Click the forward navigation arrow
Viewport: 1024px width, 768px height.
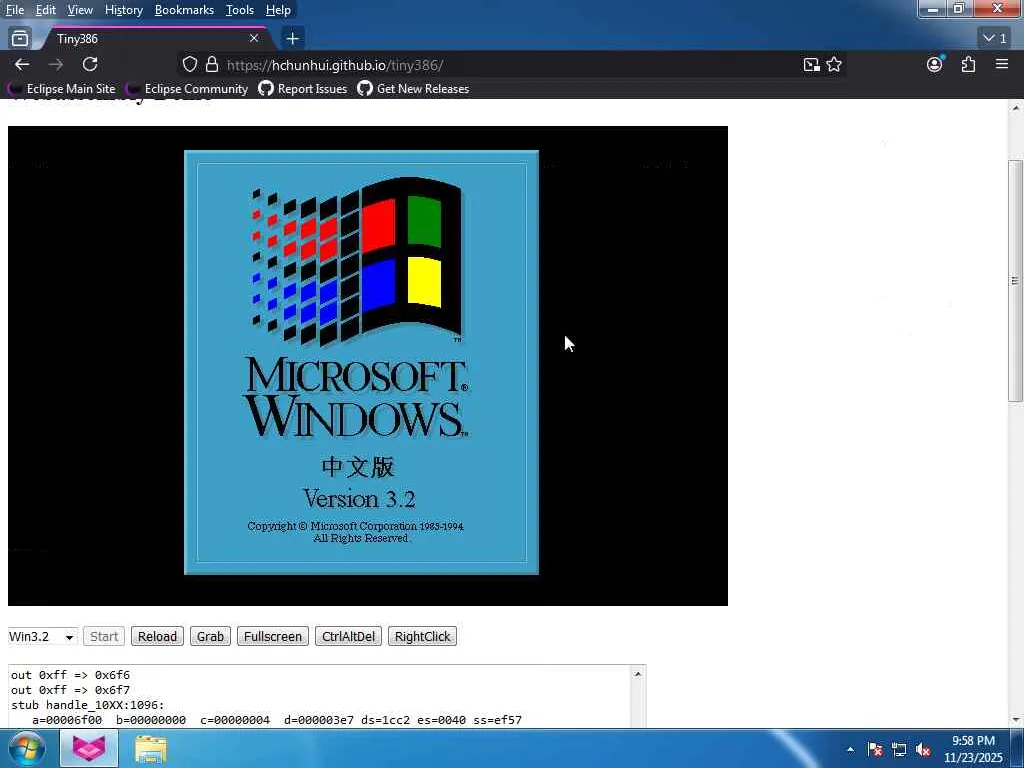click(56, 65)
